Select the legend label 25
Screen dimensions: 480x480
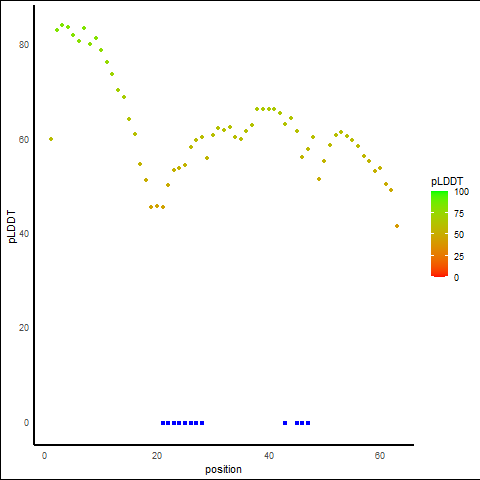459,257
